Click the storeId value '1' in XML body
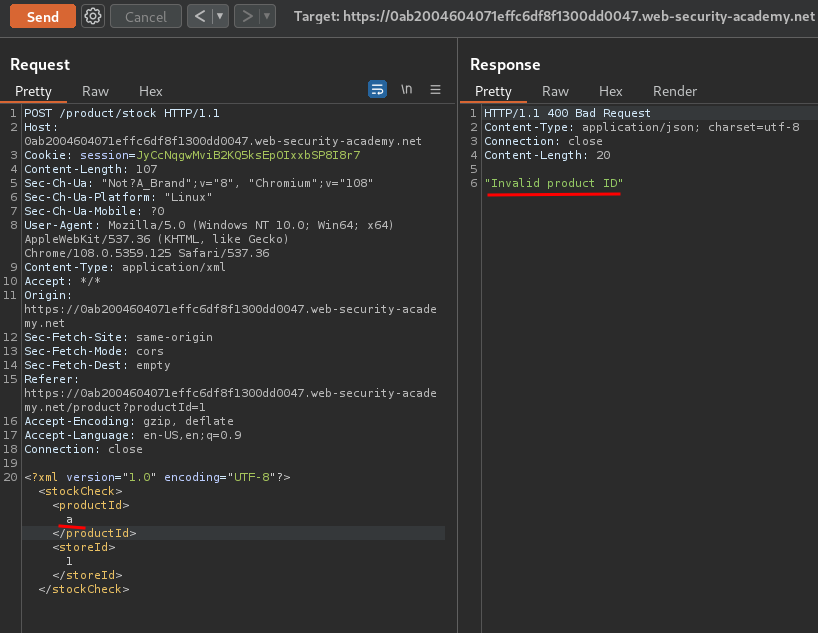This screenshot has height=633, width=818. (69, 561)
